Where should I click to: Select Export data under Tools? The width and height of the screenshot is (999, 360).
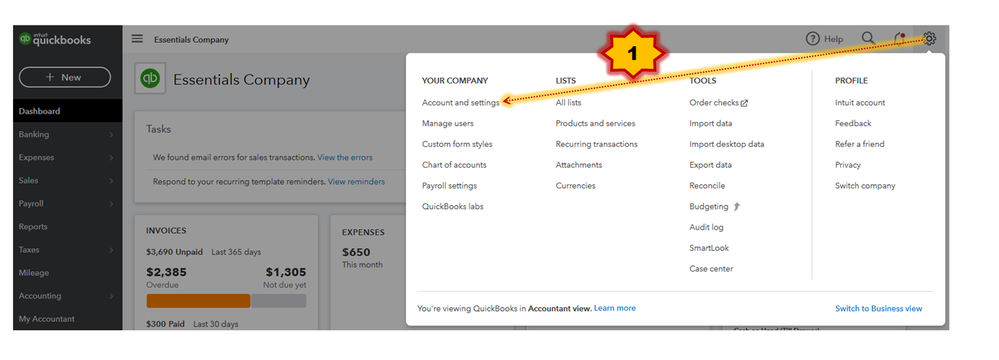click(710, 165)
